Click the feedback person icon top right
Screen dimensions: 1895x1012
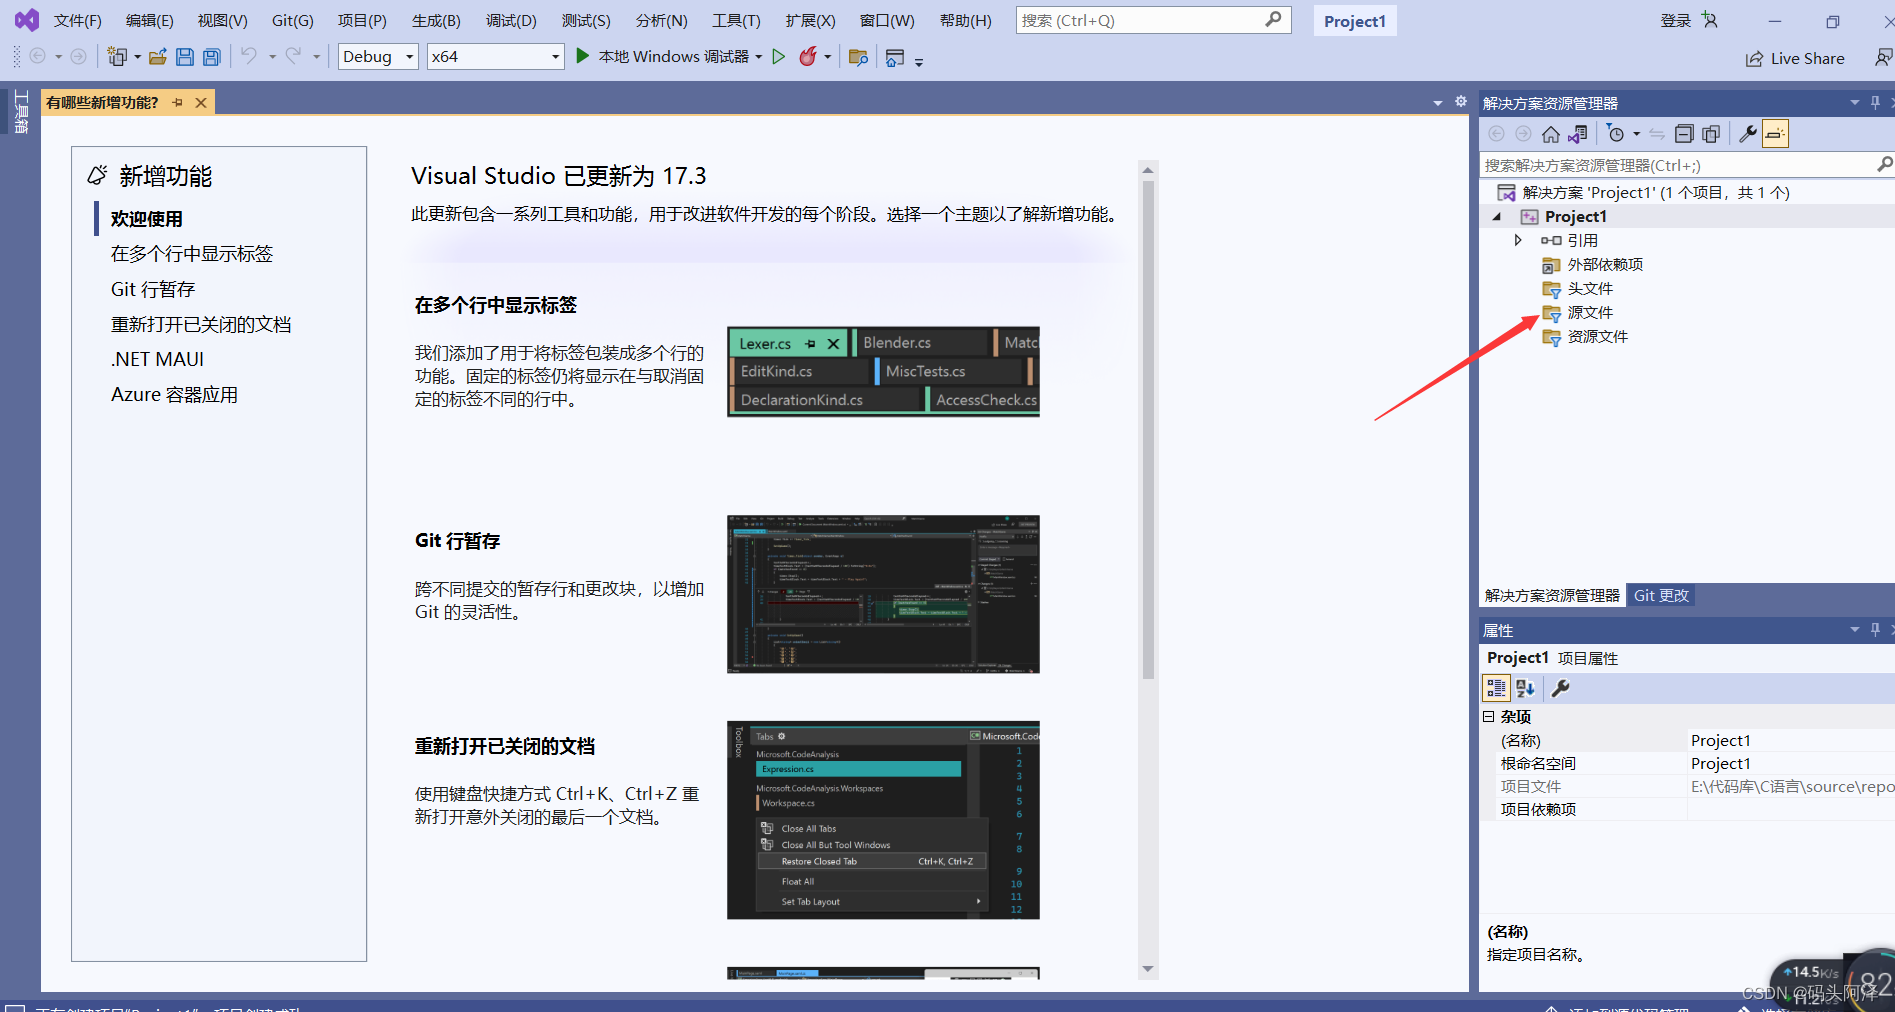click(1883, 58)
